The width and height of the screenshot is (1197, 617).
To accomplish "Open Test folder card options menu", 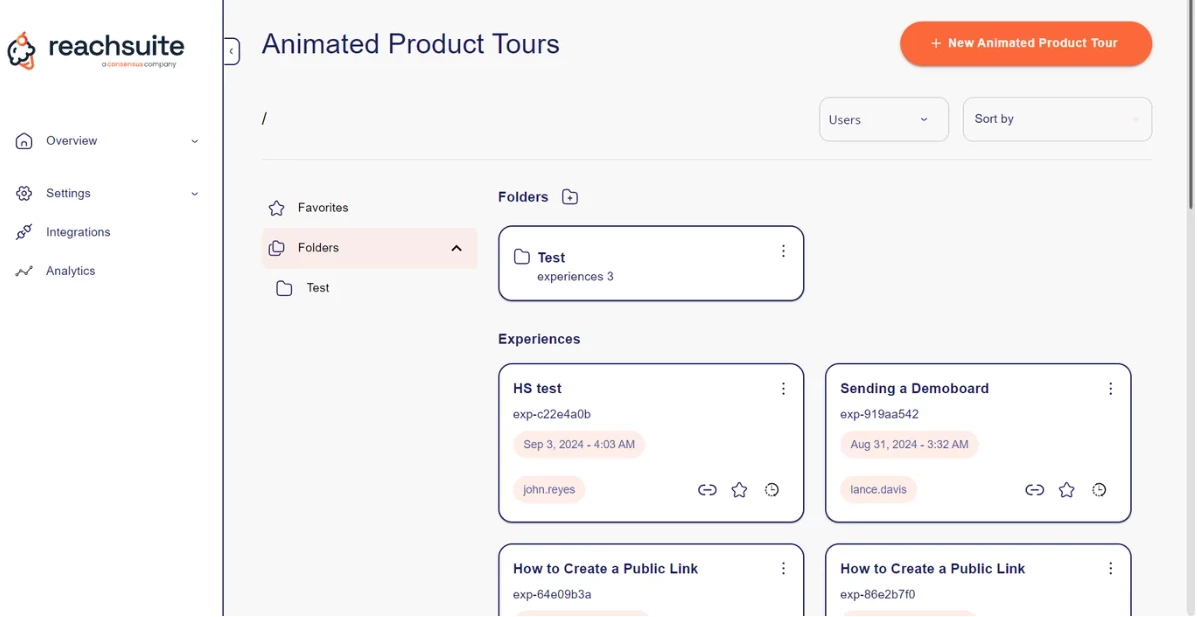I will point(783,252).
